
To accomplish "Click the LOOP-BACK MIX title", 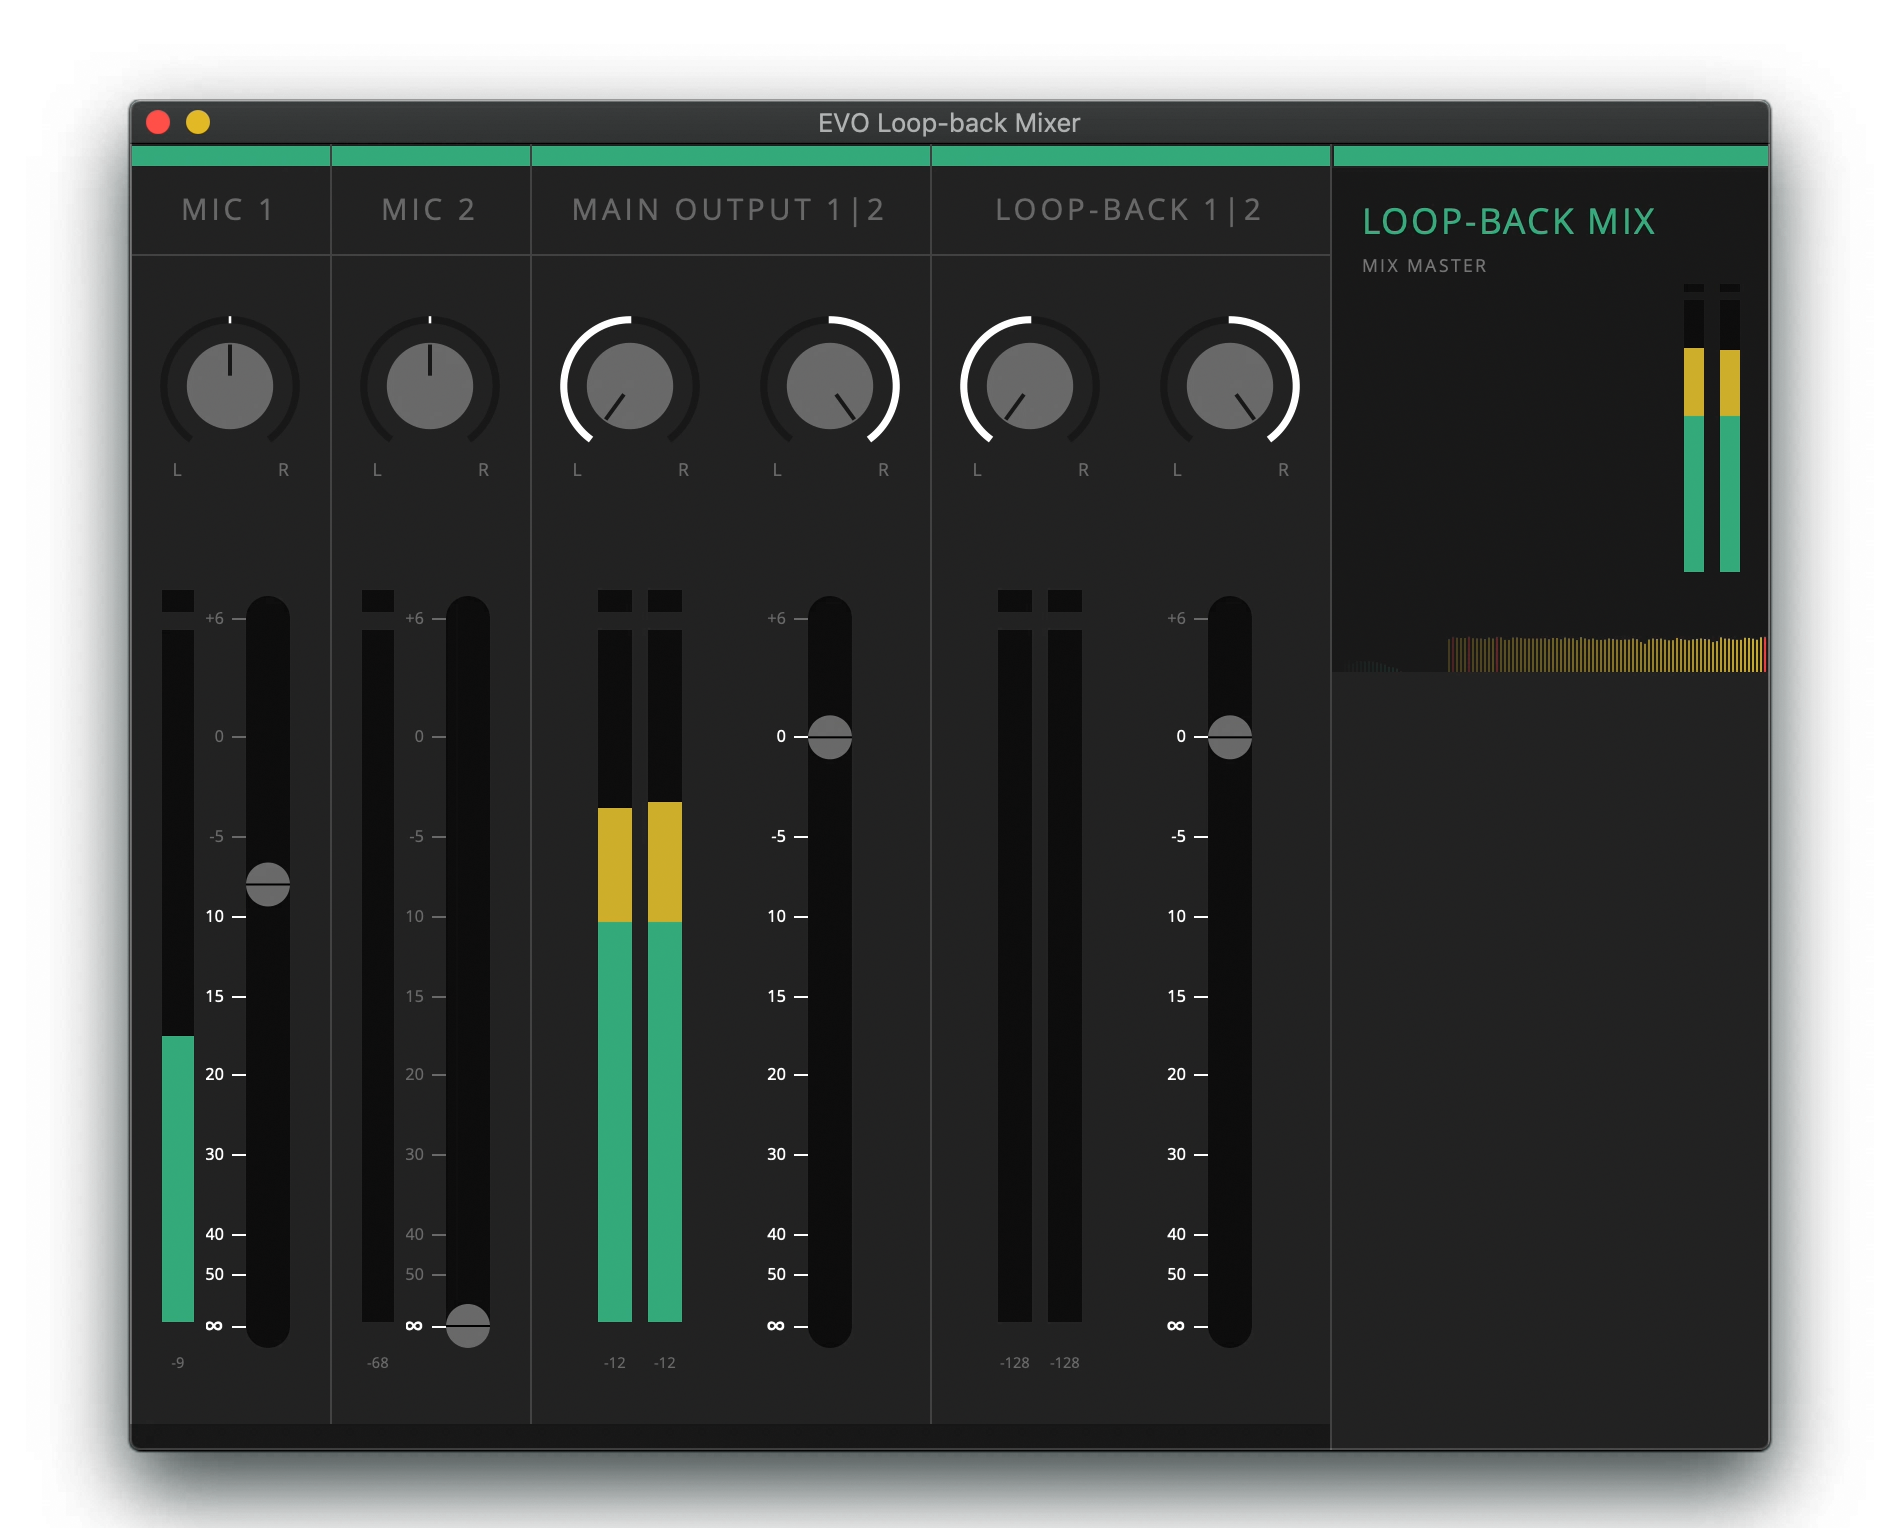I will (1508, 222).
